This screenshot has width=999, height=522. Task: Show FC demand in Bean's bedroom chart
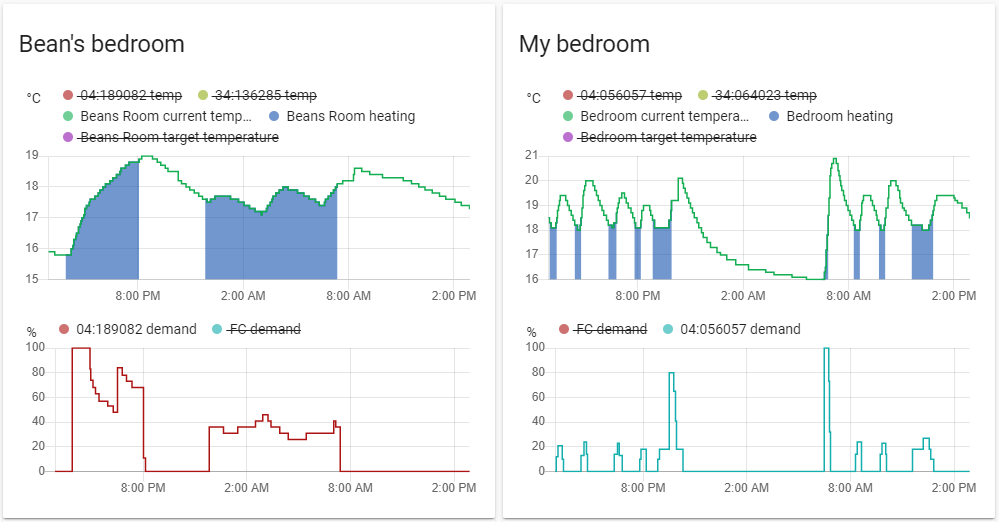coord(264,329)
